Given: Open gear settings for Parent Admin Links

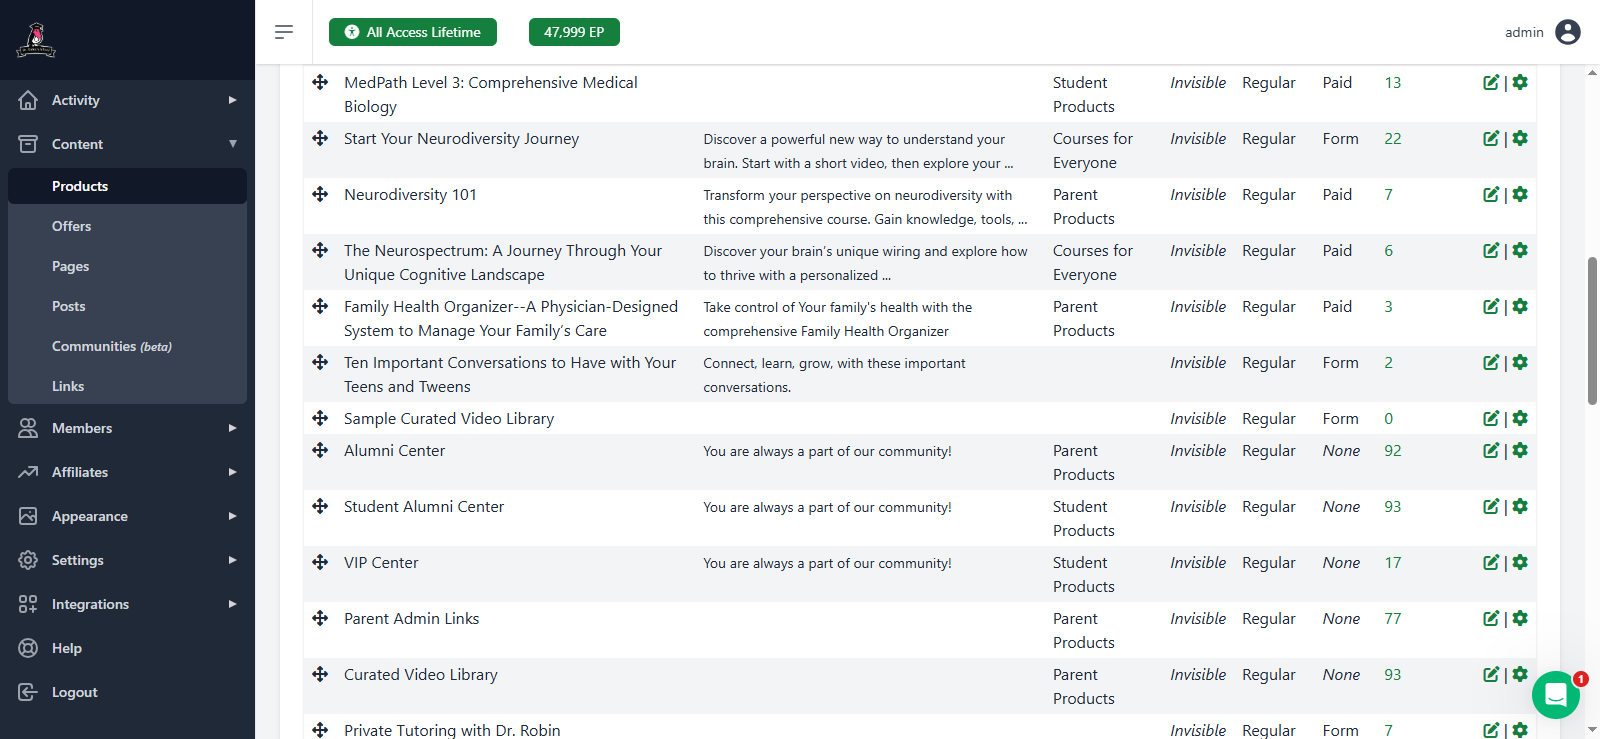Looking at the screenshot, I should [x=1520, y=619].
